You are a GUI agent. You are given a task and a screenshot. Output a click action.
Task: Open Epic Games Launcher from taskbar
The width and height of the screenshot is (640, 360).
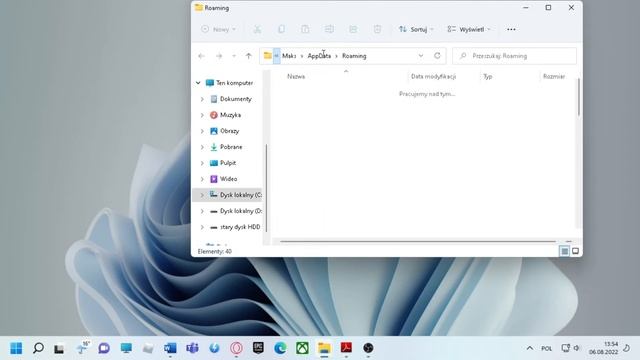pos(258,348)
